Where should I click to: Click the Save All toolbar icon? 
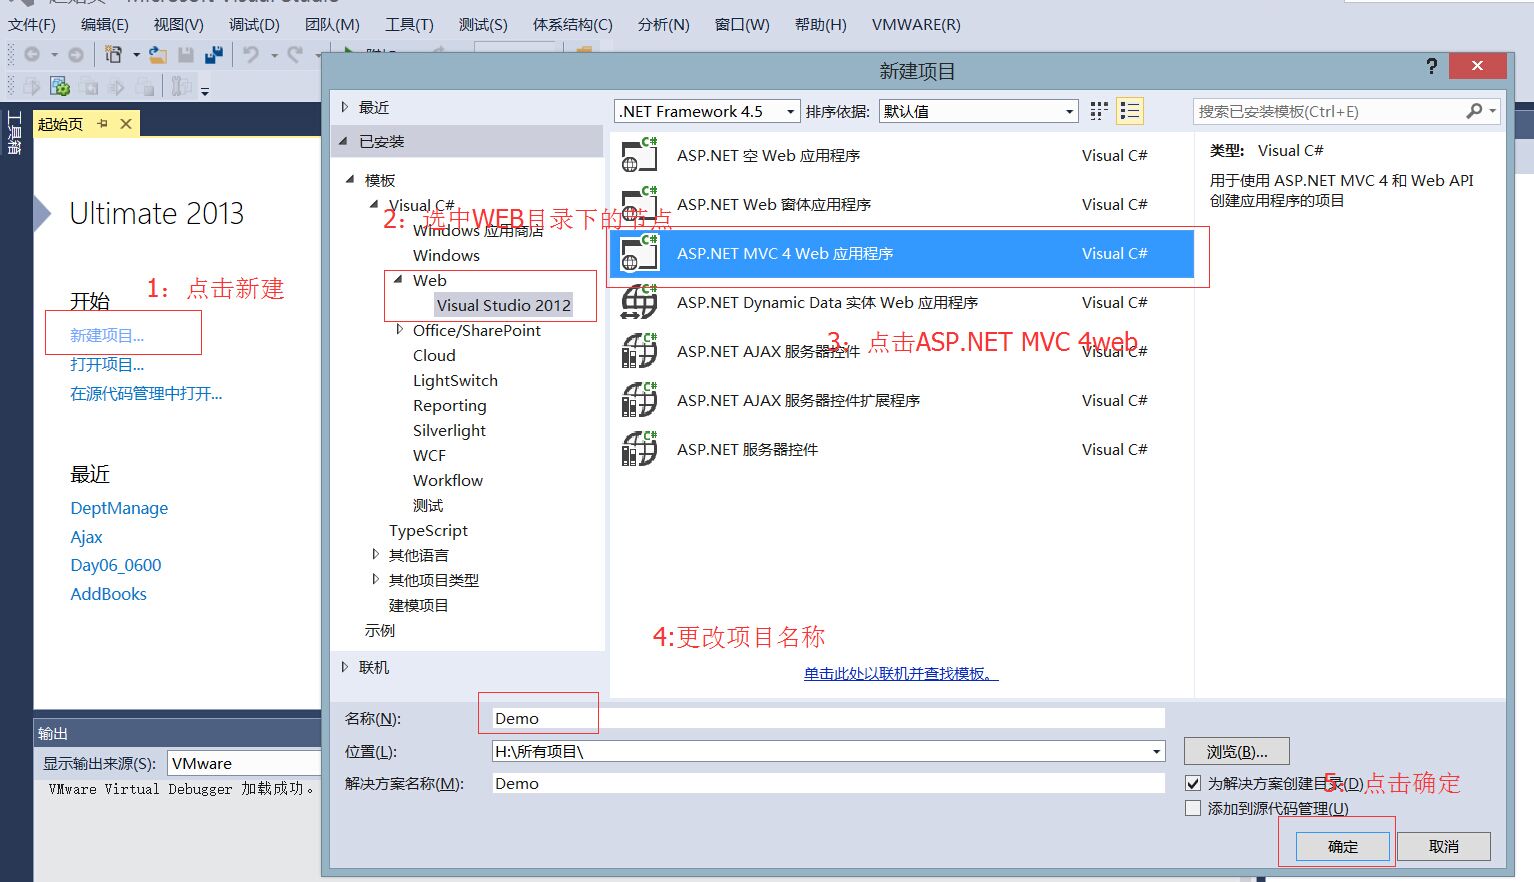tap(214, 55)
